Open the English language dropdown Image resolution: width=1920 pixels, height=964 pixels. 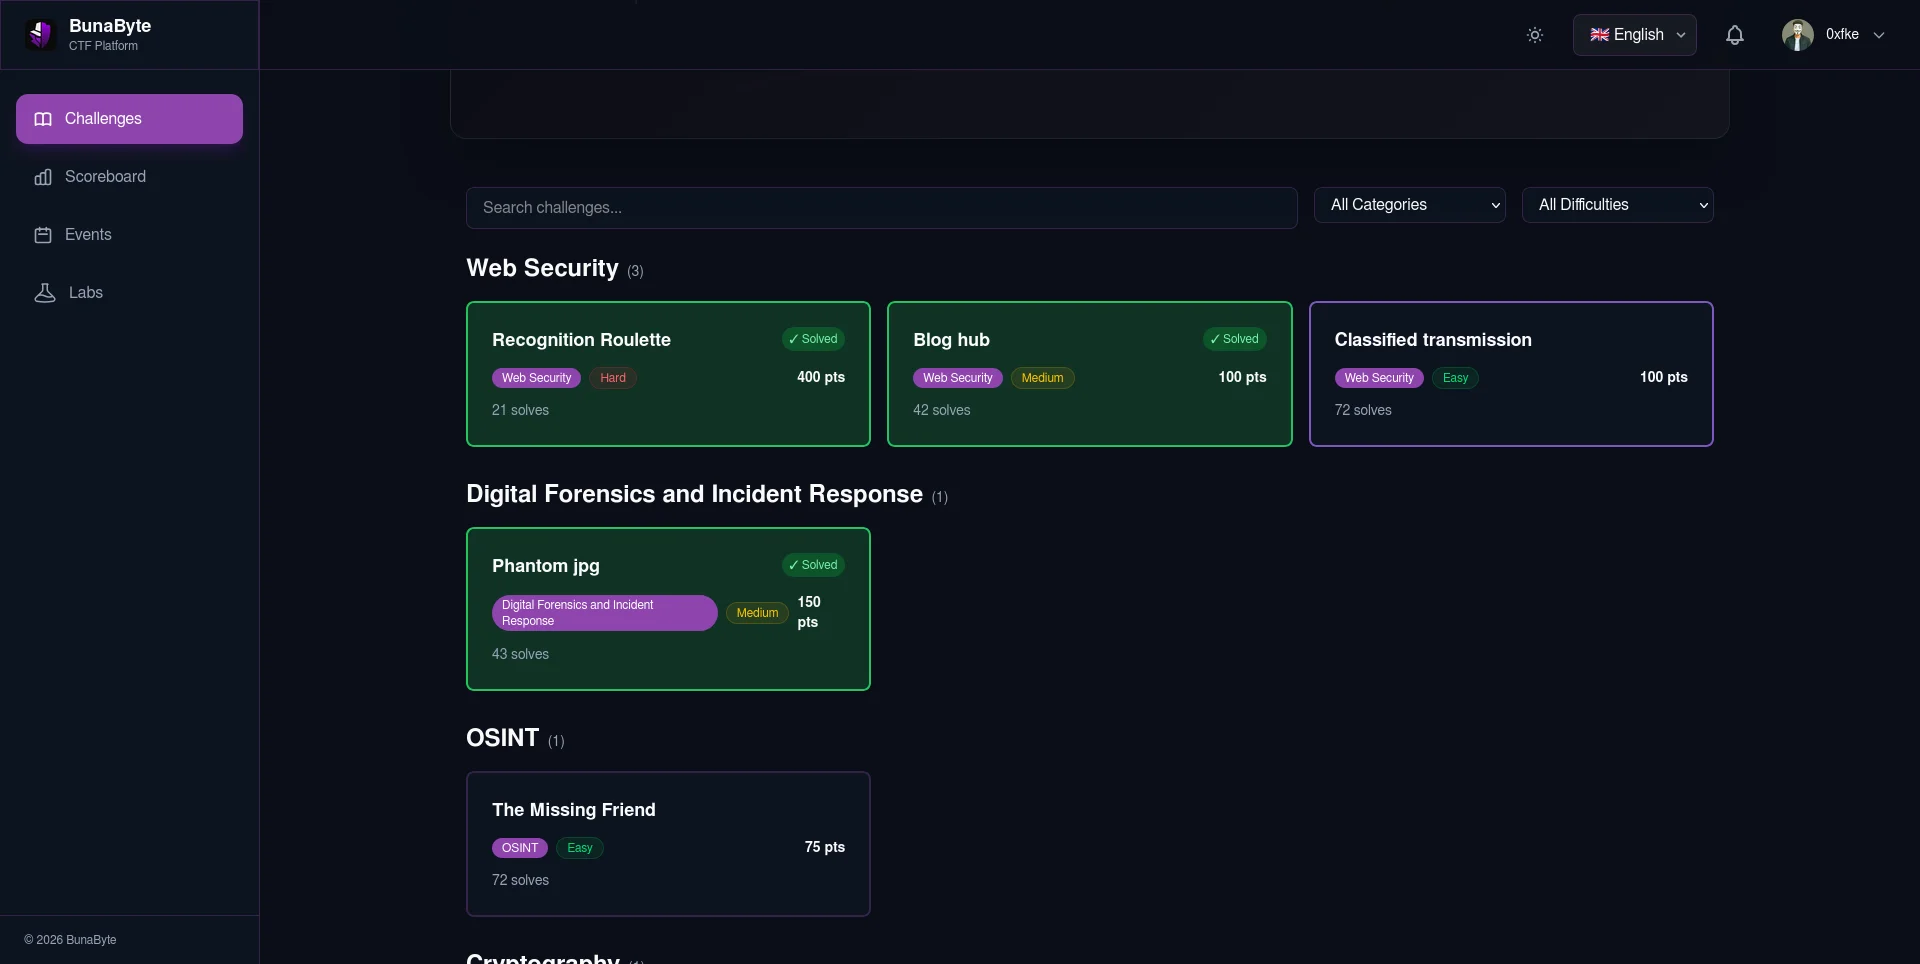tap(1634, 35)
